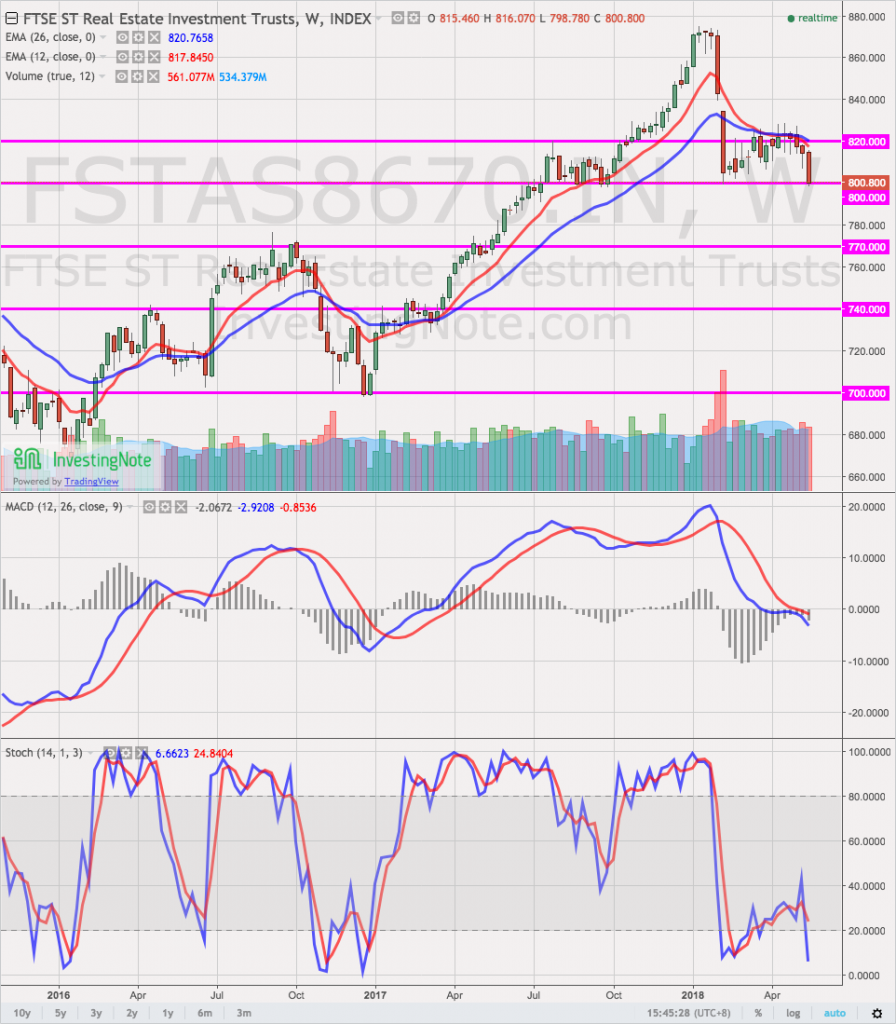Open chart properties gear at bottom right
The image size is (896, 1024).
pos(877,1012)
